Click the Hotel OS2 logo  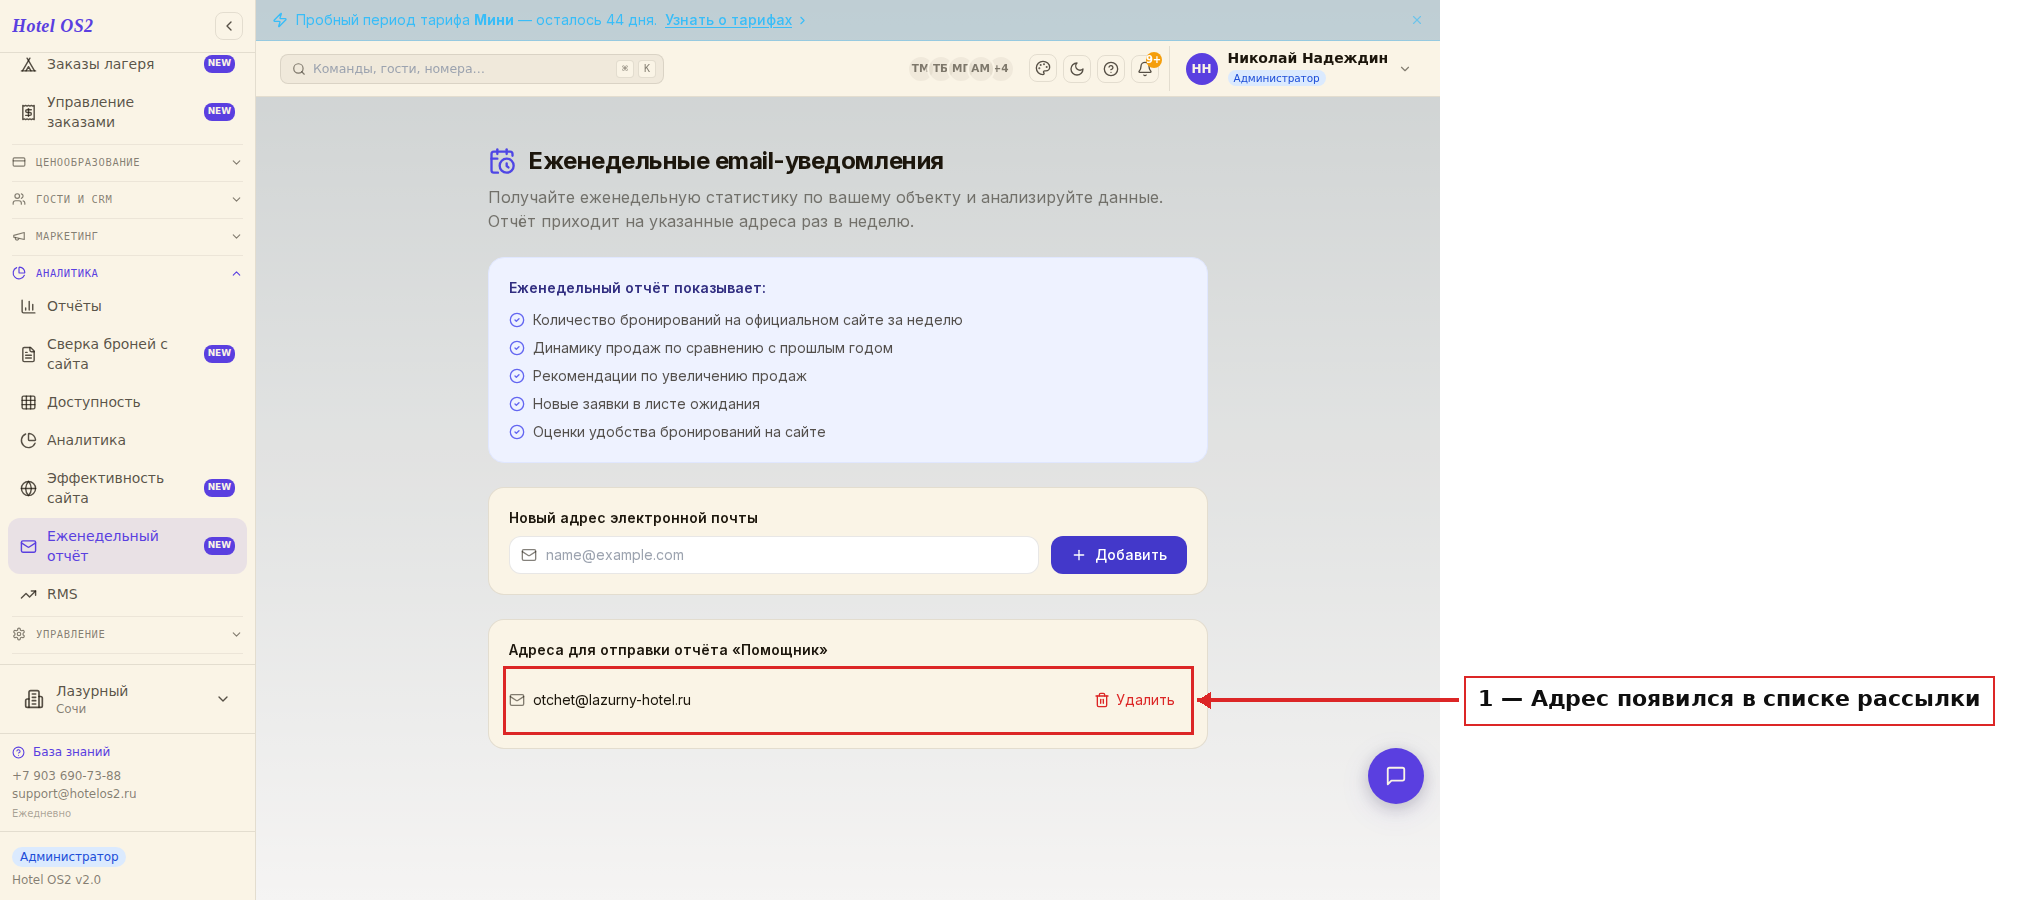tap(53, 26)
